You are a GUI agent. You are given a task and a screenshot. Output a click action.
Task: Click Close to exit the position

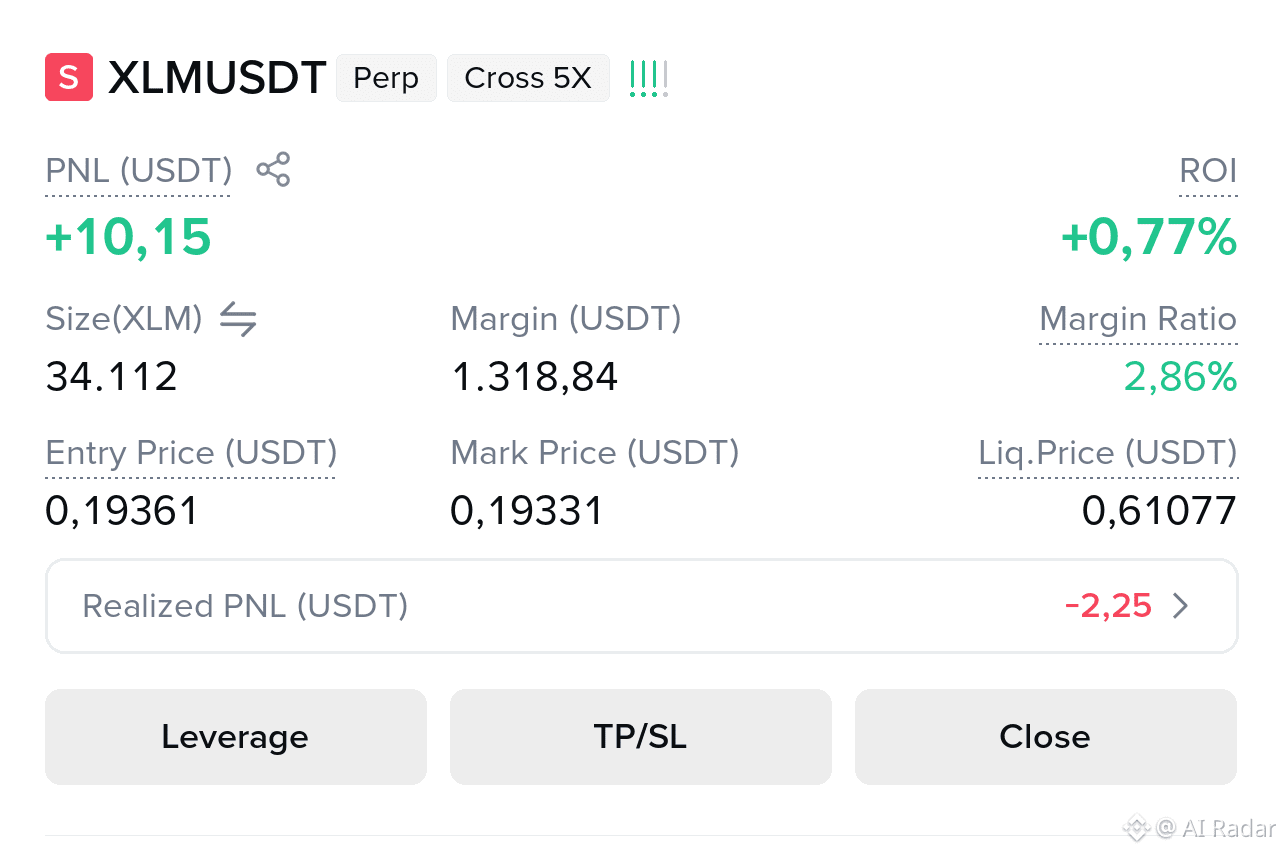tap(1045, 737)
